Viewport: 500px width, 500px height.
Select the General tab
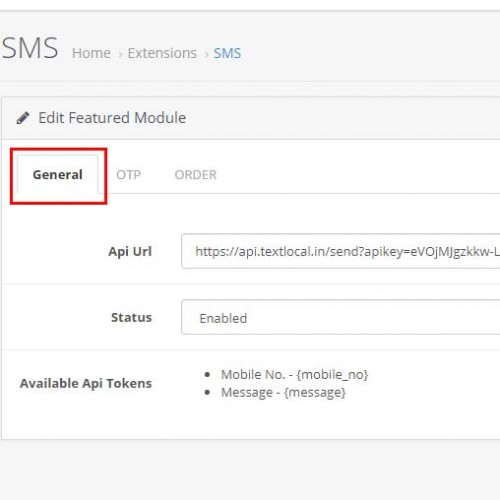click(x=58, y=174)
